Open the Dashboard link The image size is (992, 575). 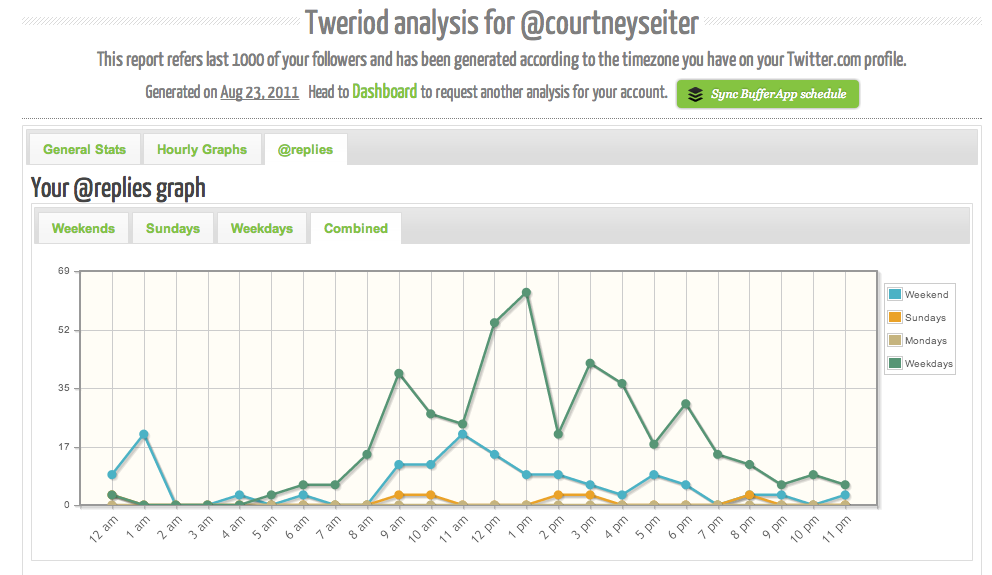384,92
